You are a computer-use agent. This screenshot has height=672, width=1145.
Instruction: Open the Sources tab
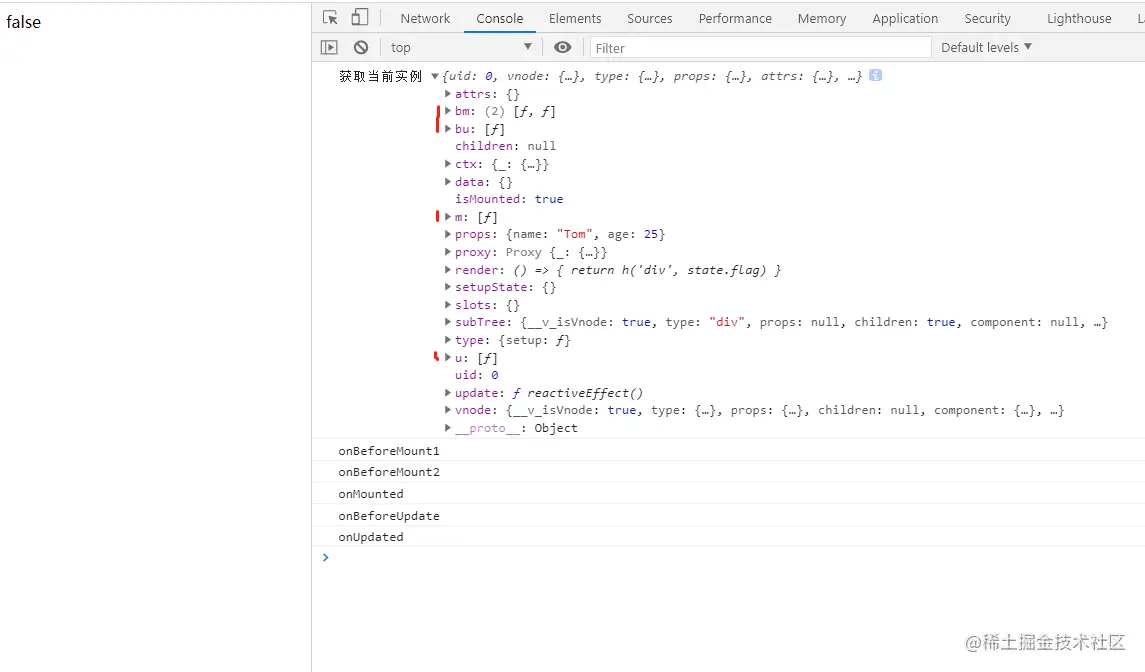(x=649, y=18)
